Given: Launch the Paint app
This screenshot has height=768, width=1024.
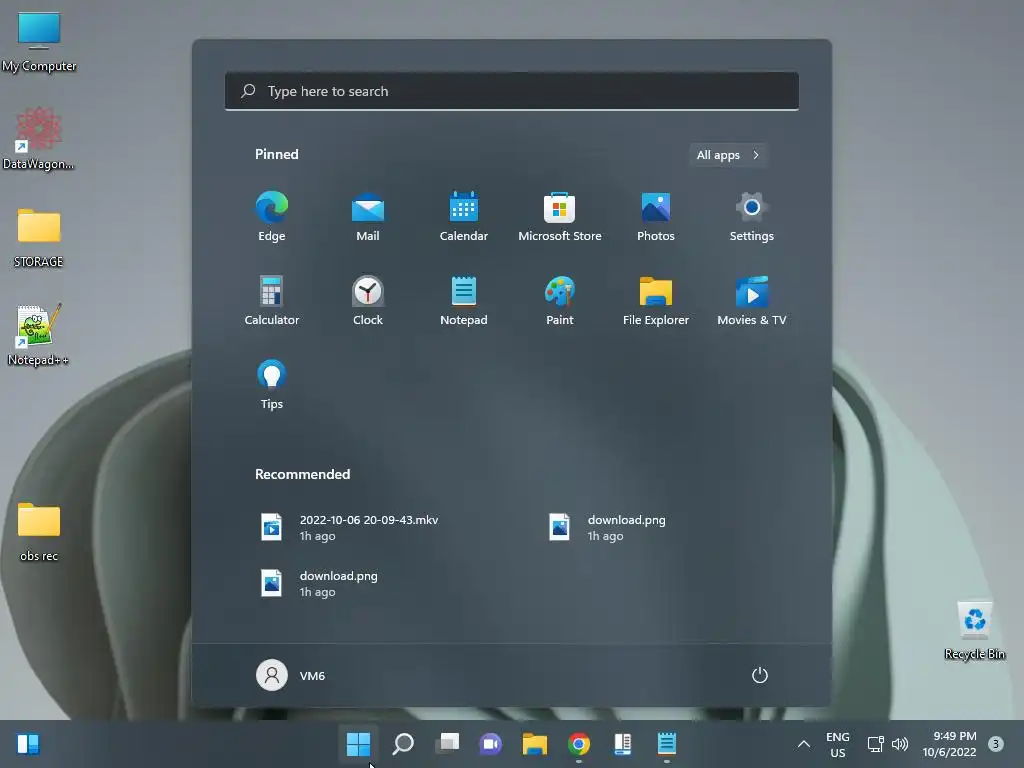Looking at the screenshot, I should (560, 300).
